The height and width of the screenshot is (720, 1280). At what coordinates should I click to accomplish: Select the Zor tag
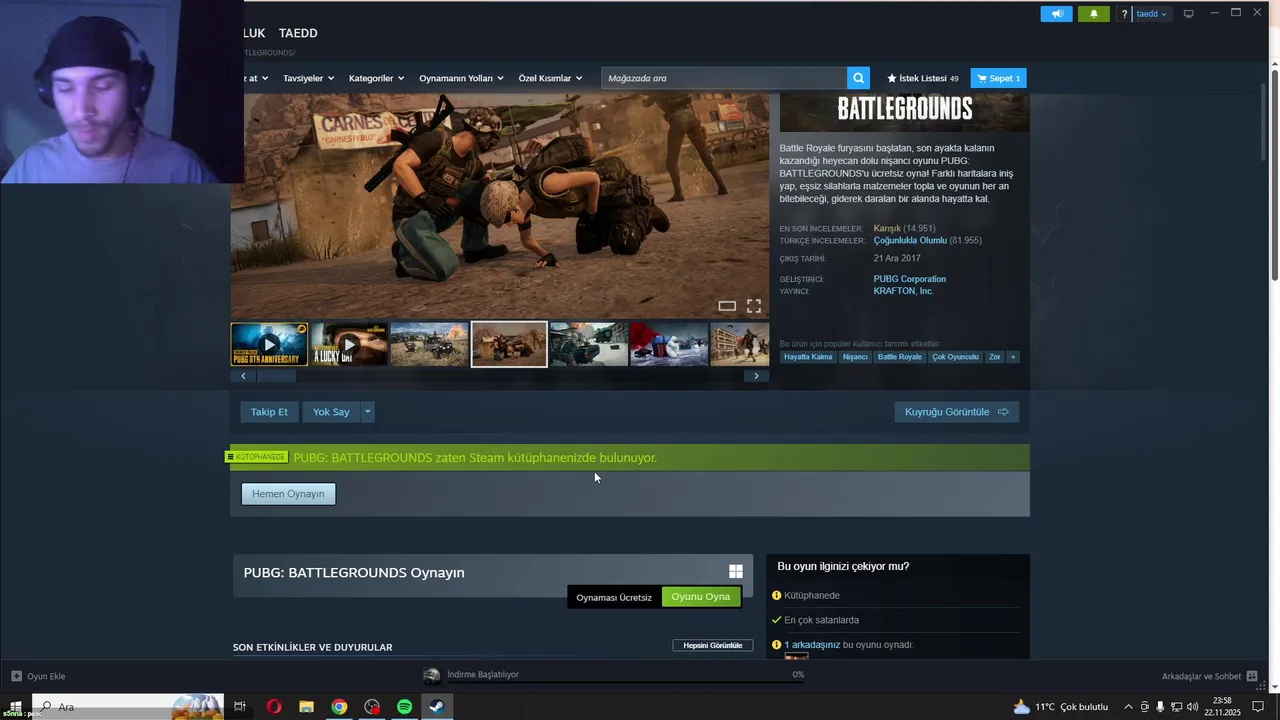(994, 357)
